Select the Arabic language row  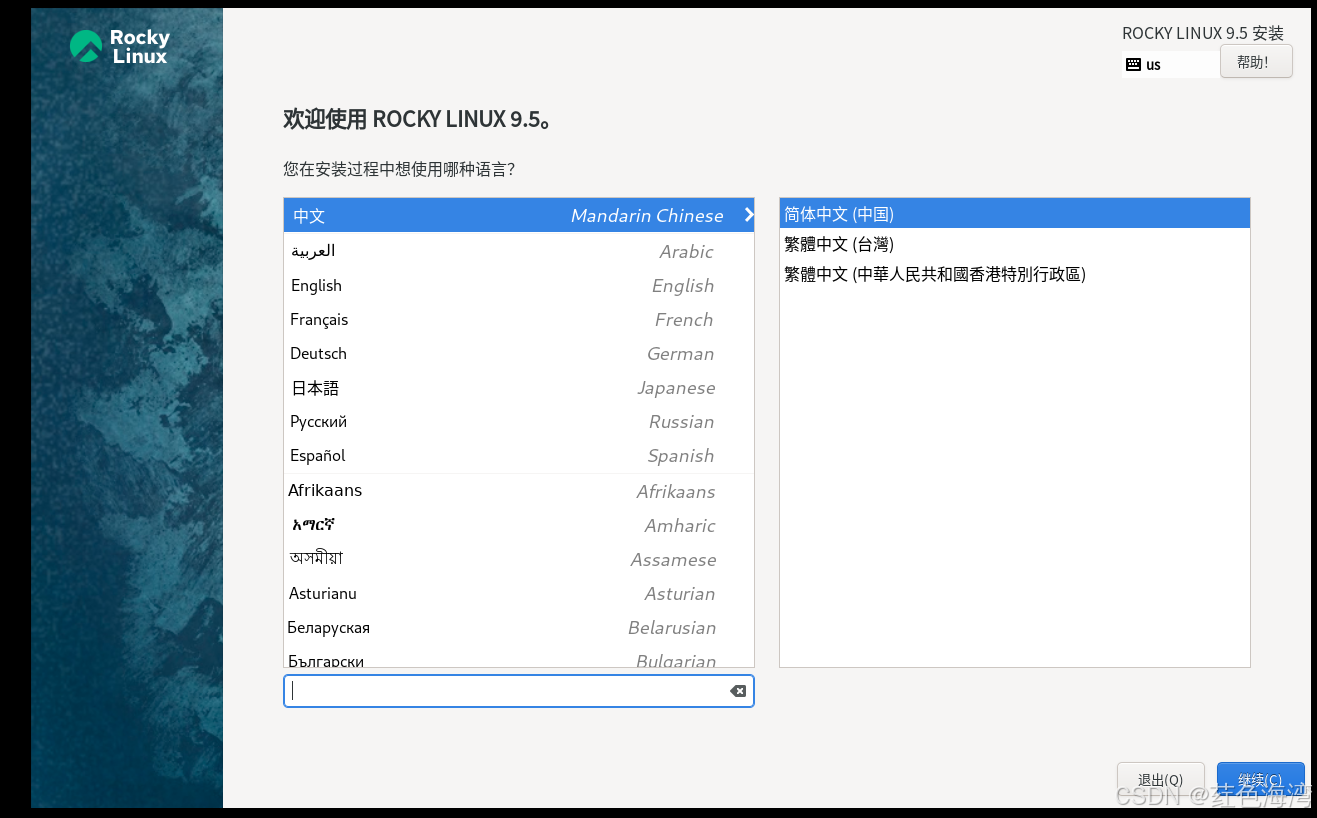pos(518,251)
